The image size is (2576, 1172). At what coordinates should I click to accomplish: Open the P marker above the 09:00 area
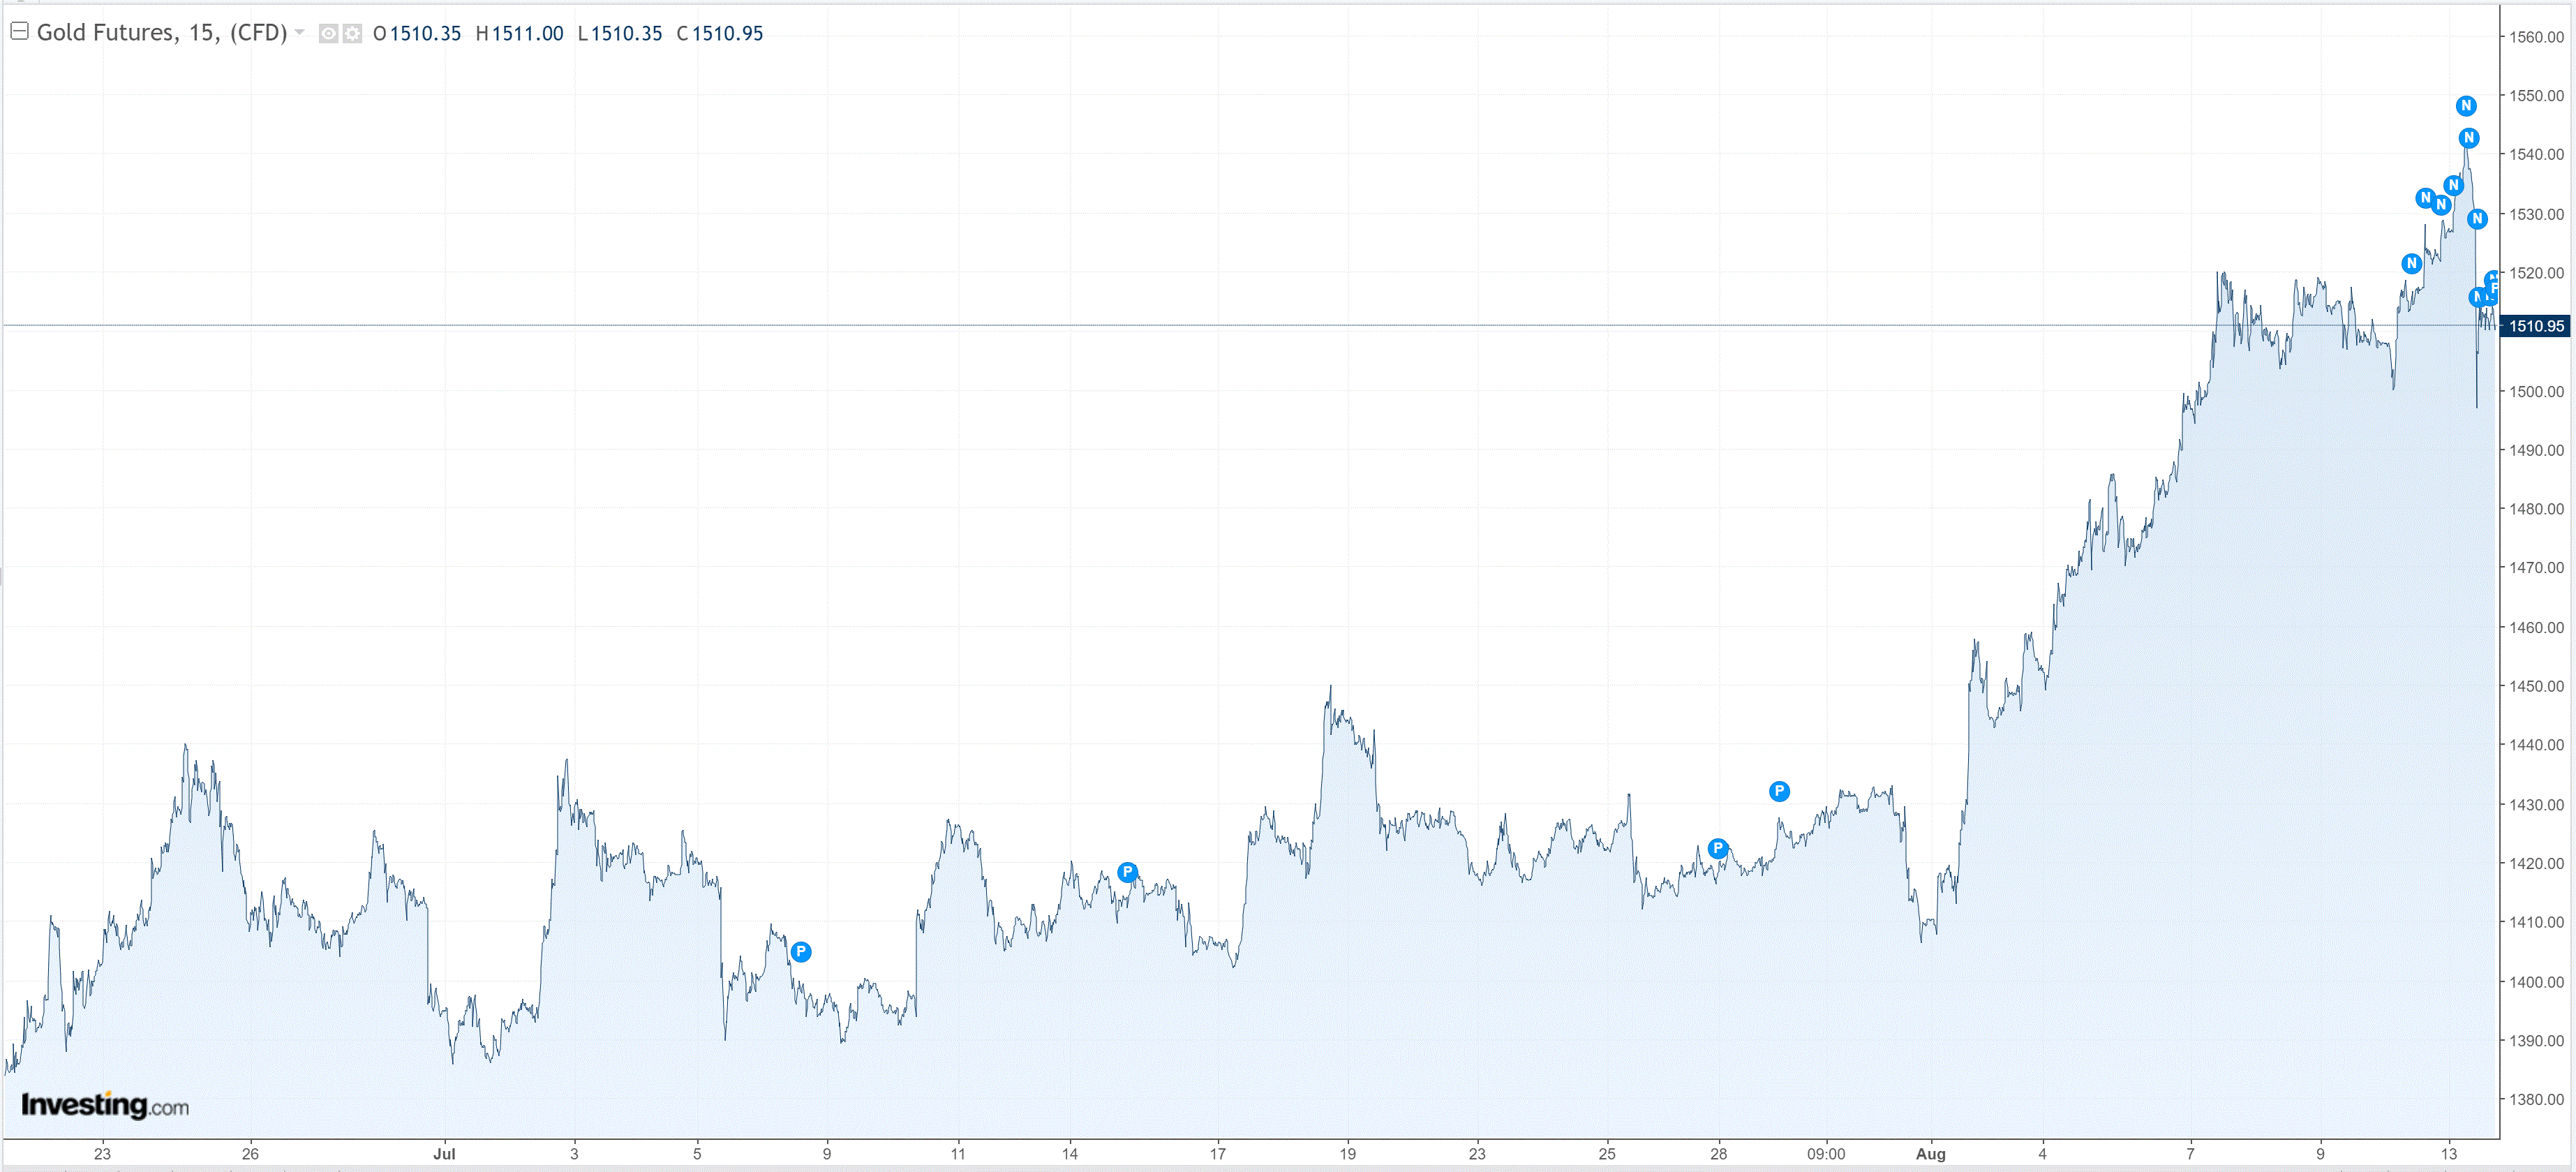coord(1779,792)
